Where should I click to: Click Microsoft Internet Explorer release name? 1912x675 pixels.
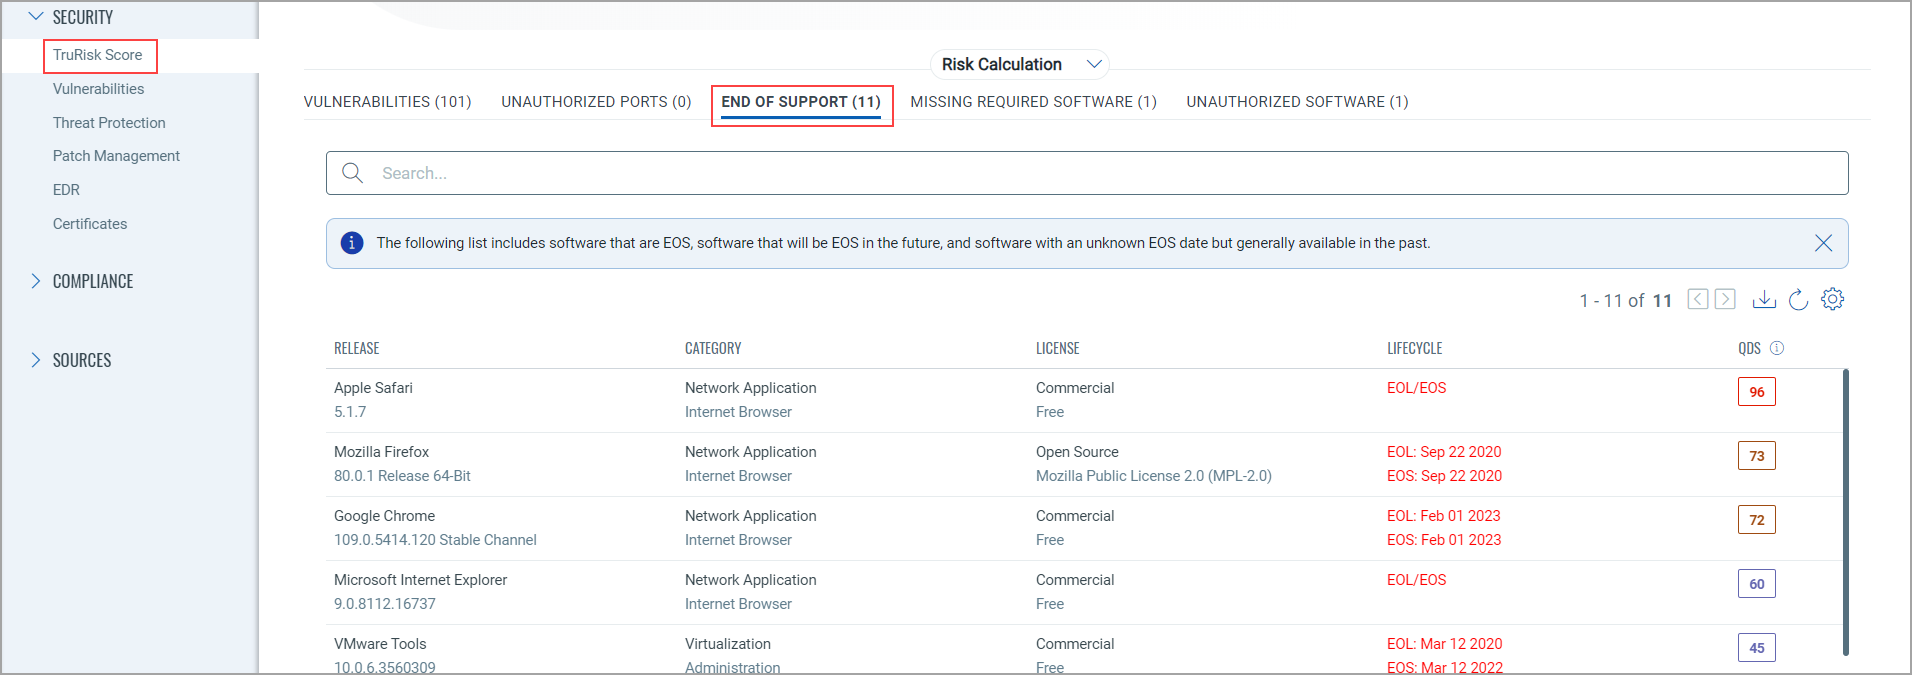coord(420,580)
